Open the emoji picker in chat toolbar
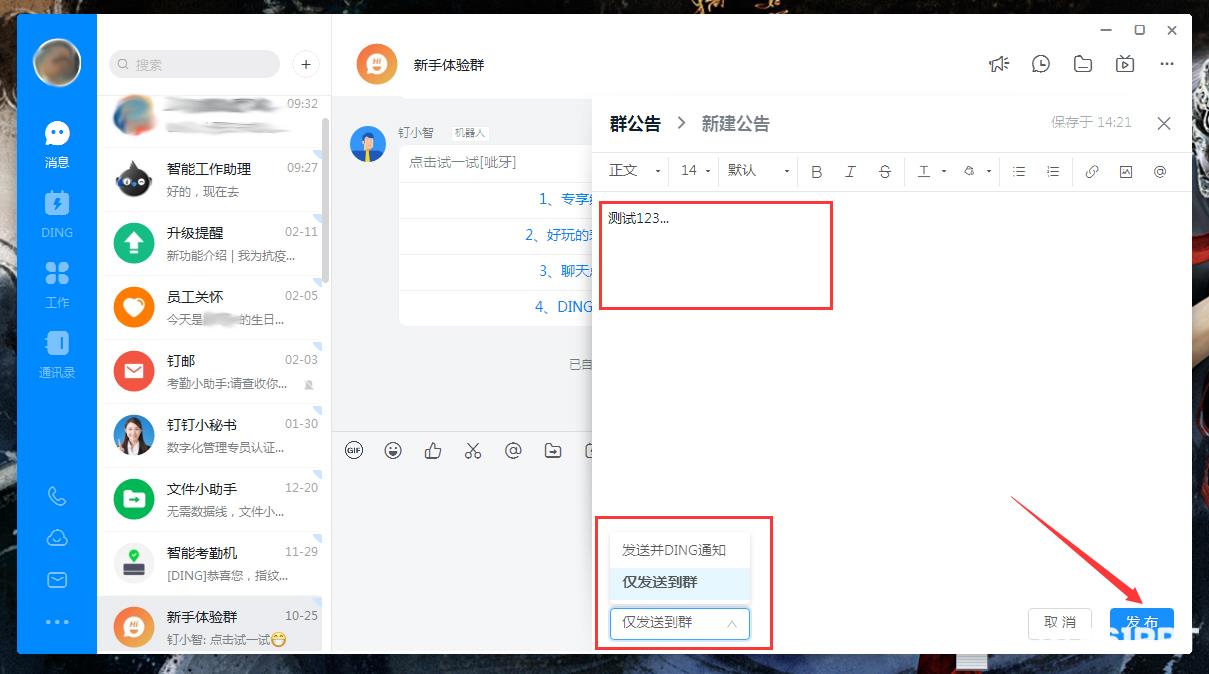The width and height of the screenshot is (1209, 674). (x=393, y=450)
